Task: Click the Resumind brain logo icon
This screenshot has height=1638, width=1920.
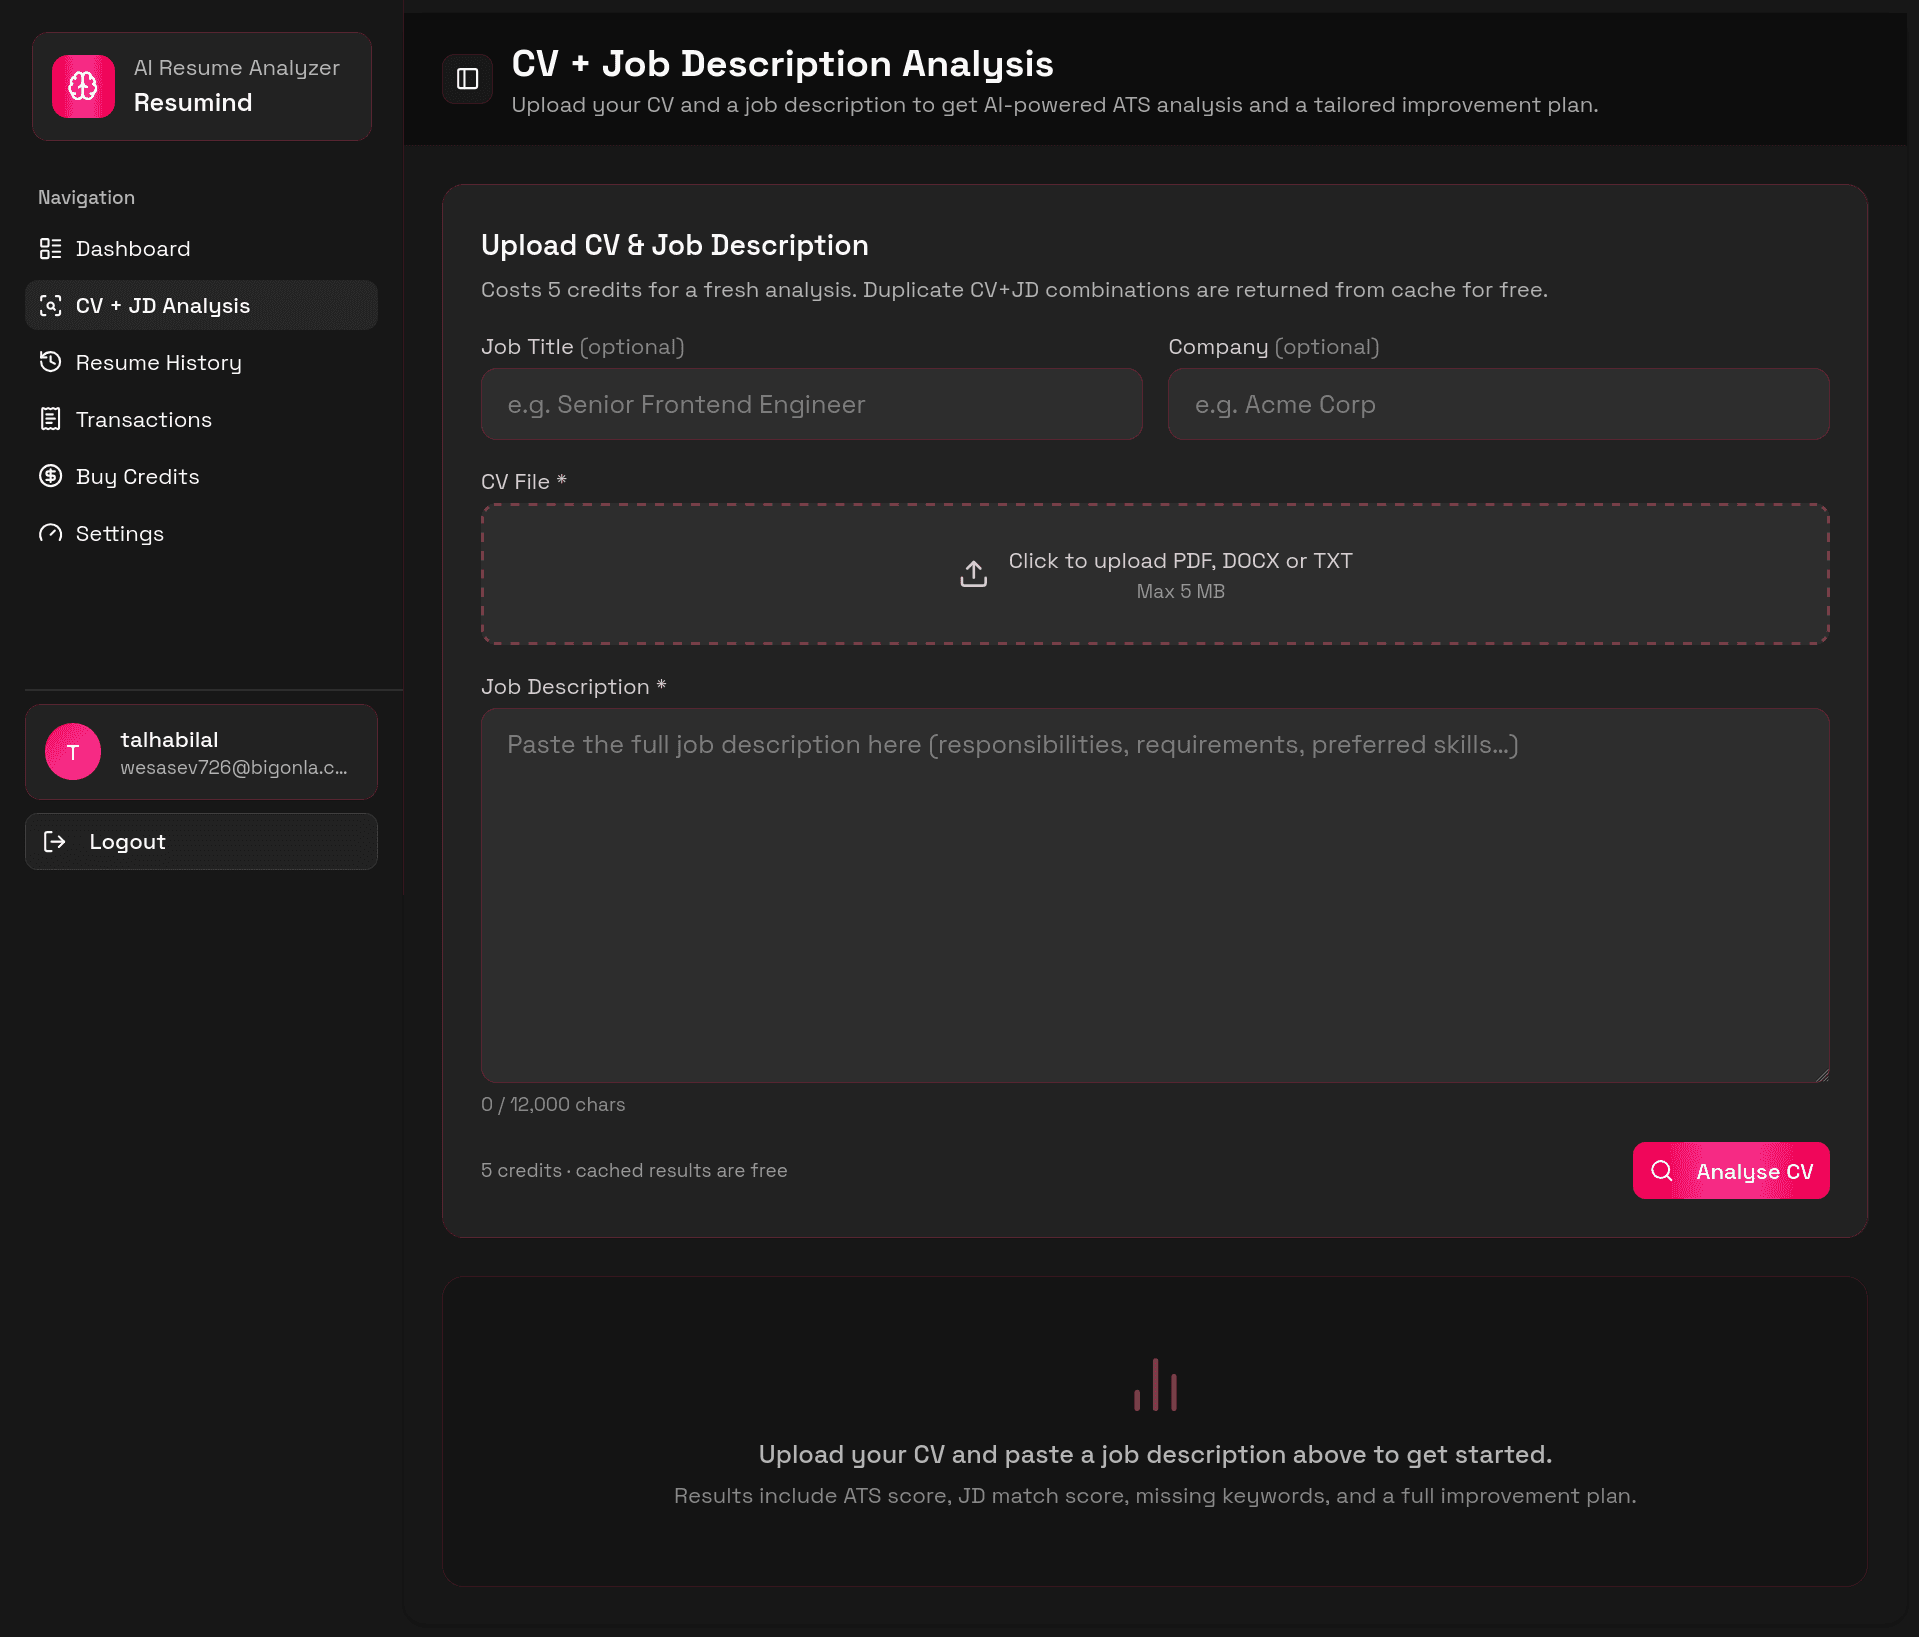Action: (x=83, y=86)
